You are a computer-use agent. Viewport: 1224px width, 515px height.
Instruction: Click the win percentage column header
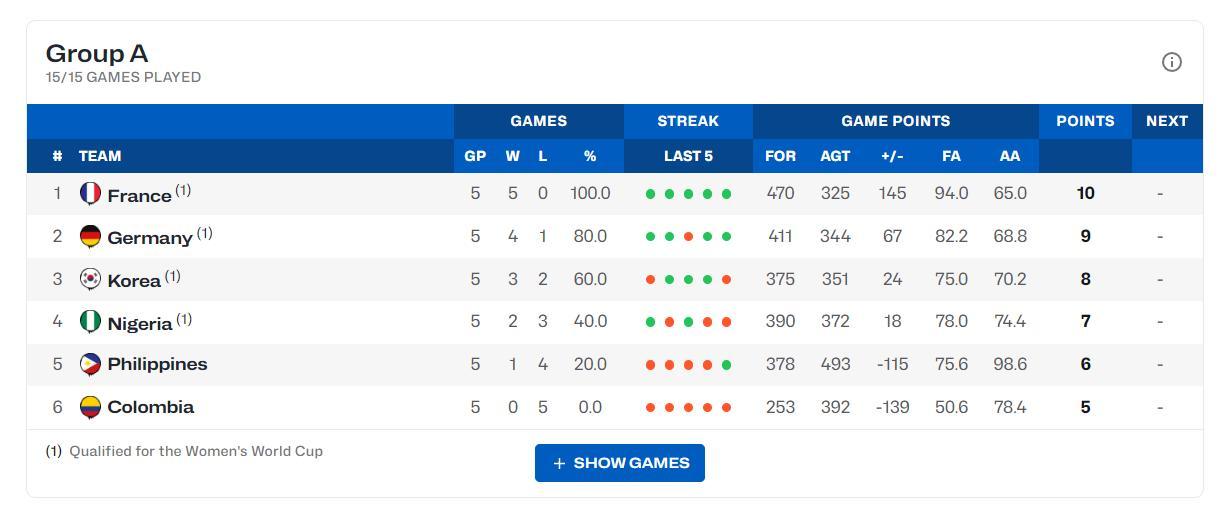[590, 156]
